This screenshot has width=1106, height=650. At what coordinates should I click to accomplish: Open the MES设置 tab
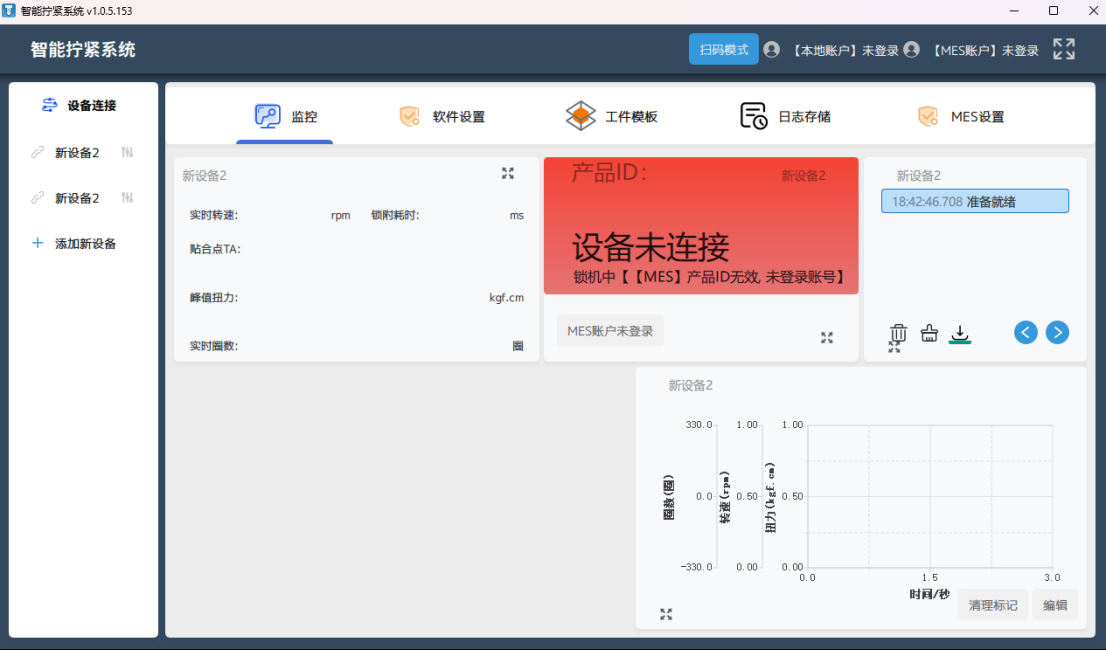tap(960, 116)
